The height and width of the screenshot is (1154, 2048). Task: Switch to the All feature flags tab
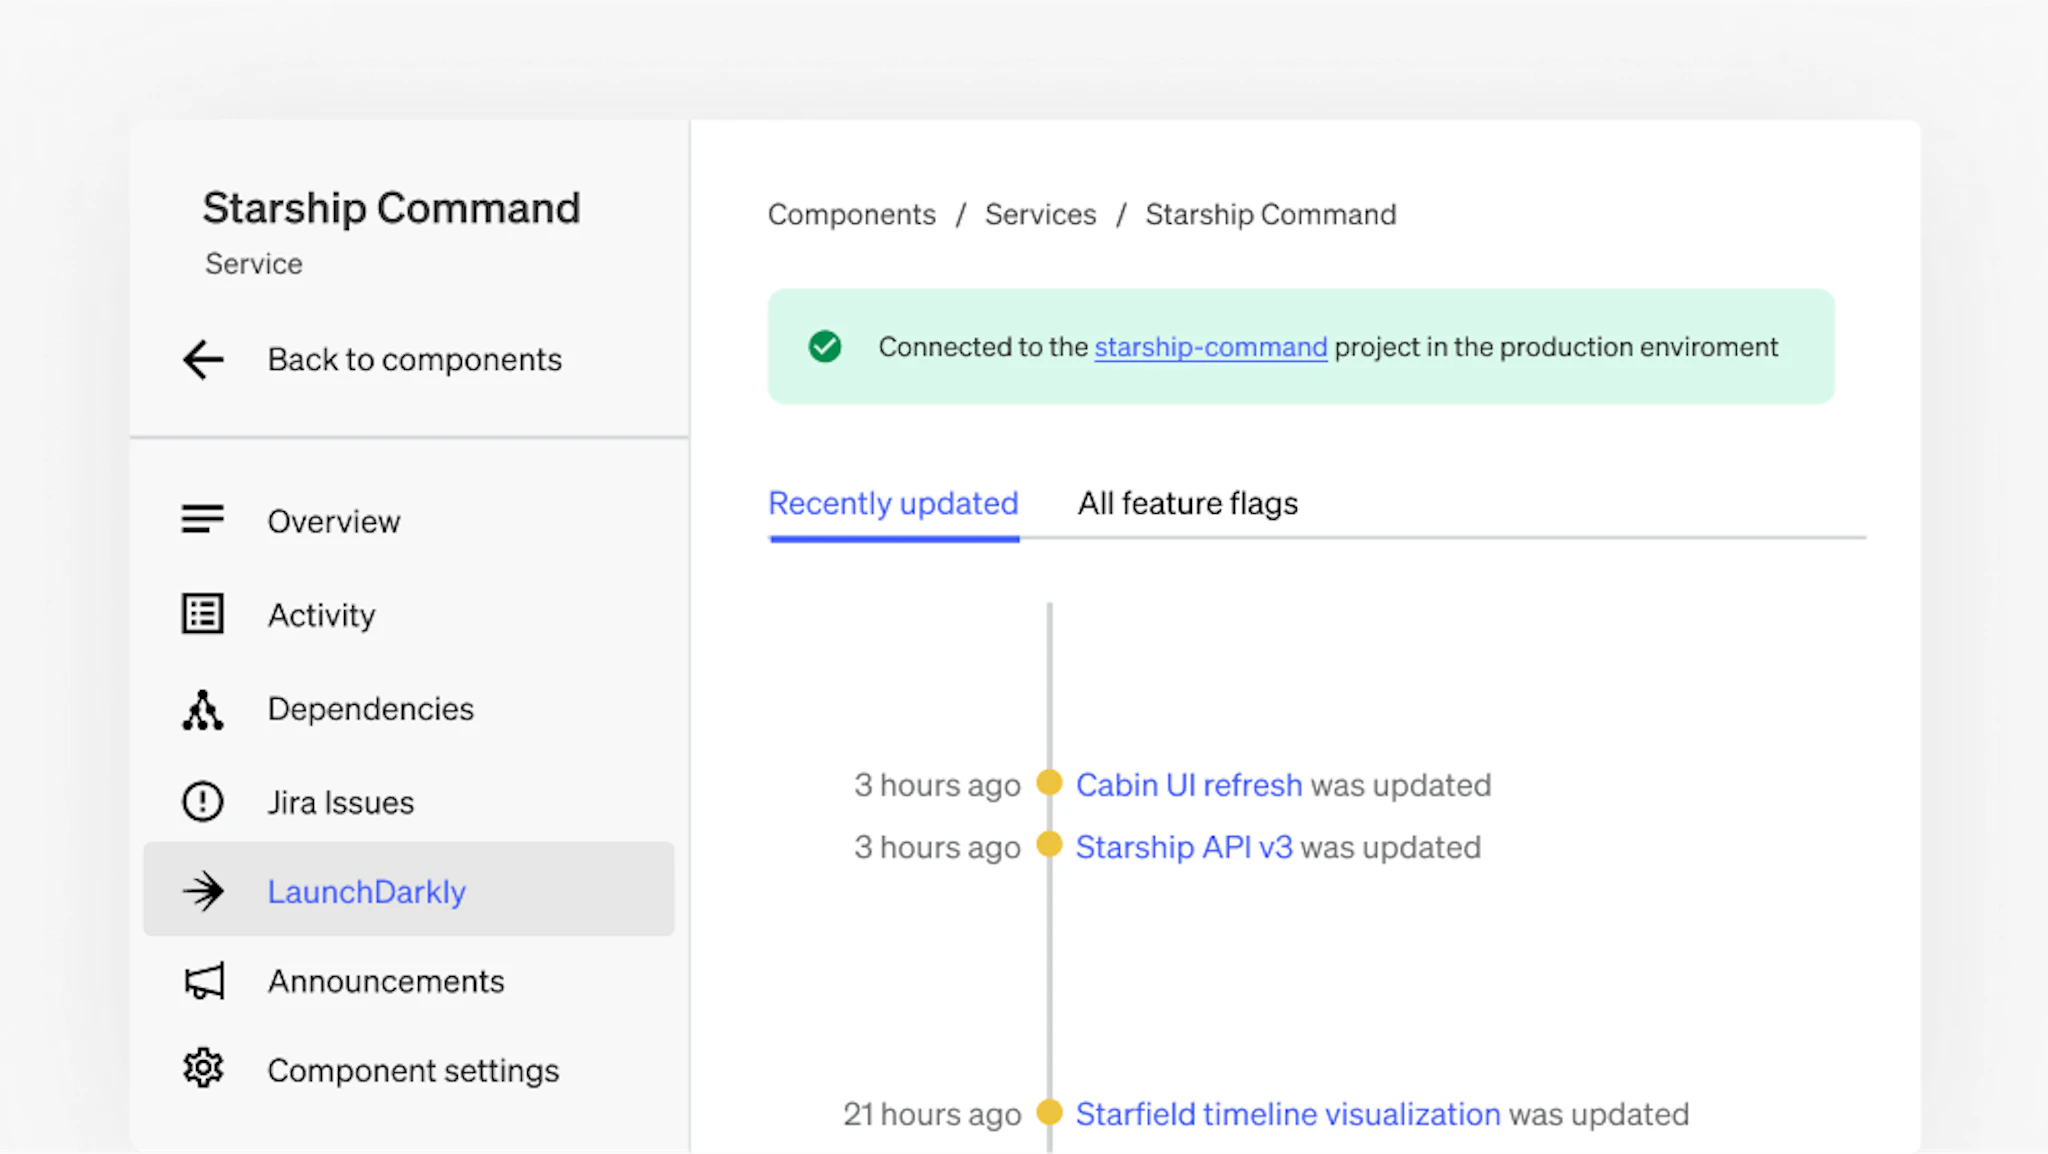click(x=1187, y=503)
